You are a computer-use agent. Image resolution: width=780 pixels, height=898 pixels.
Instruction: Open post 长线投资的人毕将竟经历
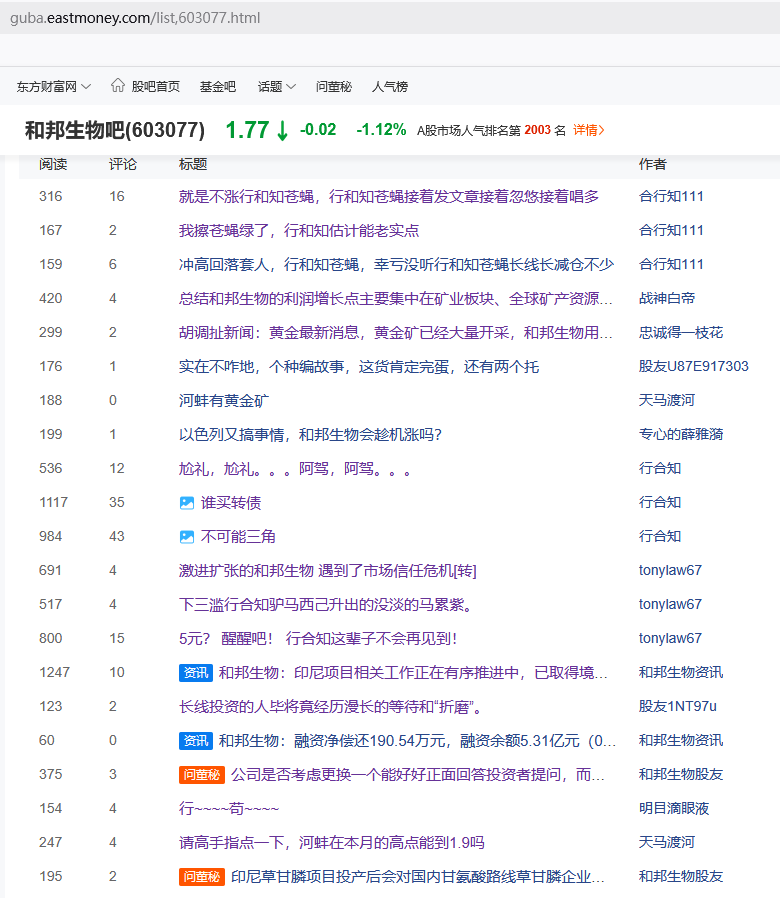pos(331,707)
